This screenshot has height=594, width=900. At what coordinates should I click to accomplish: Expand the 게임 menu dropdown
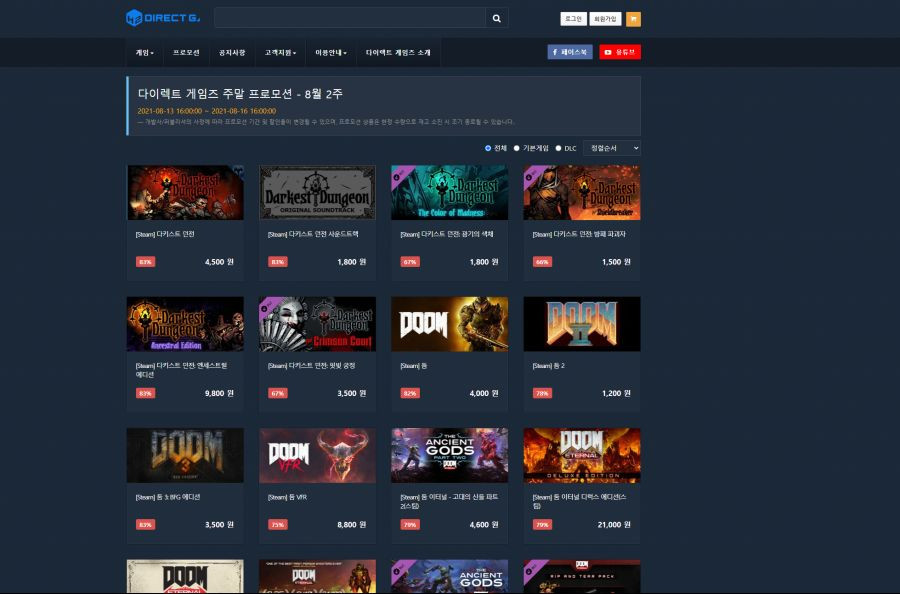pos(145,53)
